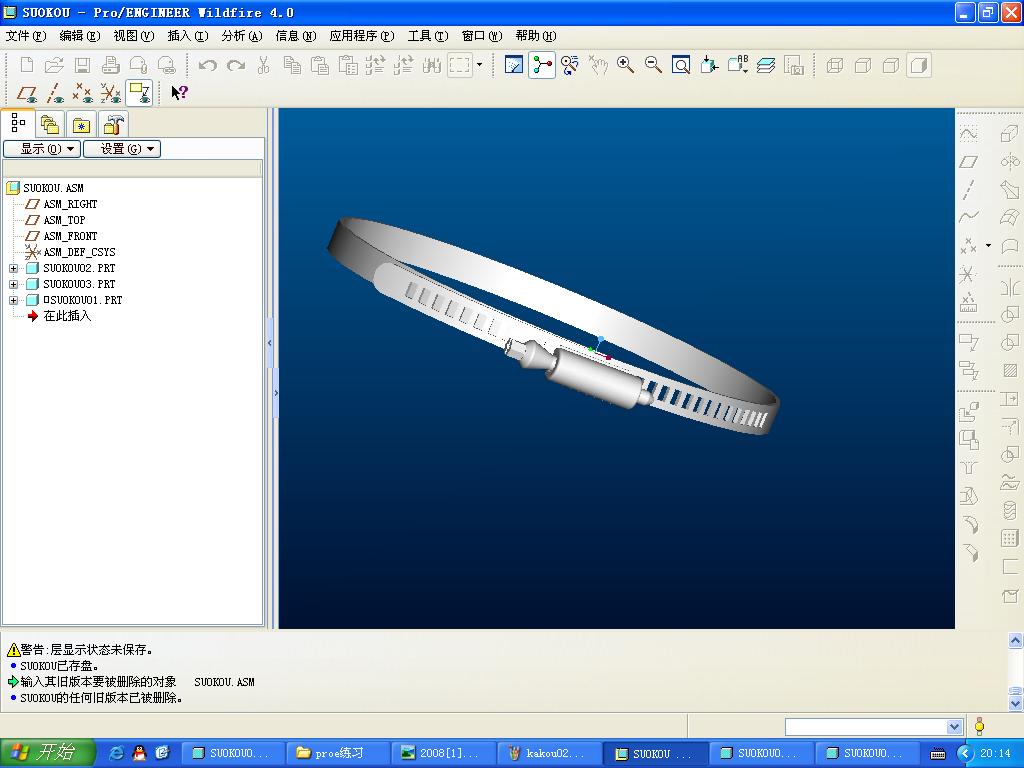Click the Undo arrow icon

tap(208, 65)
